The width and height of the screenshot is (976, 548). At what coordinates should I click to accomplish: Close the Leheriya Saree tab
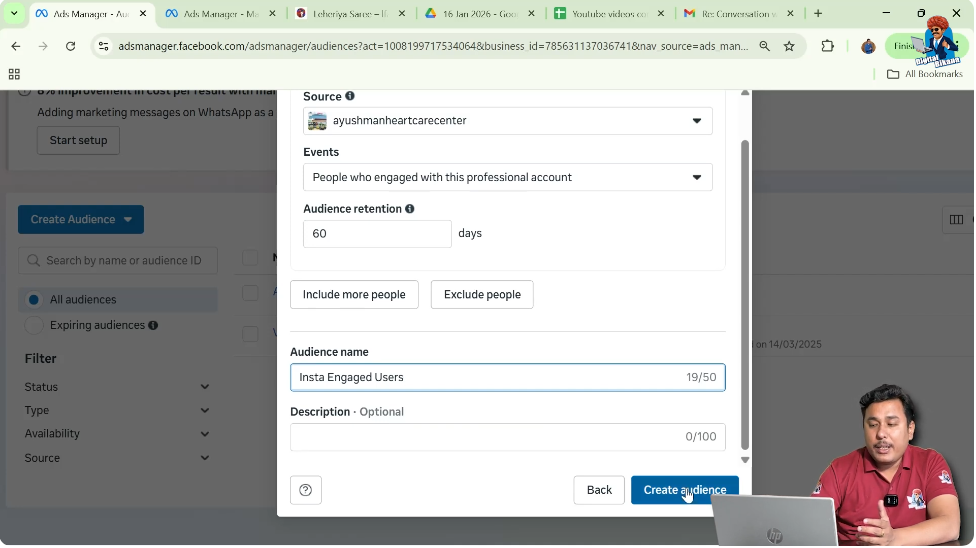pos(401,13)
